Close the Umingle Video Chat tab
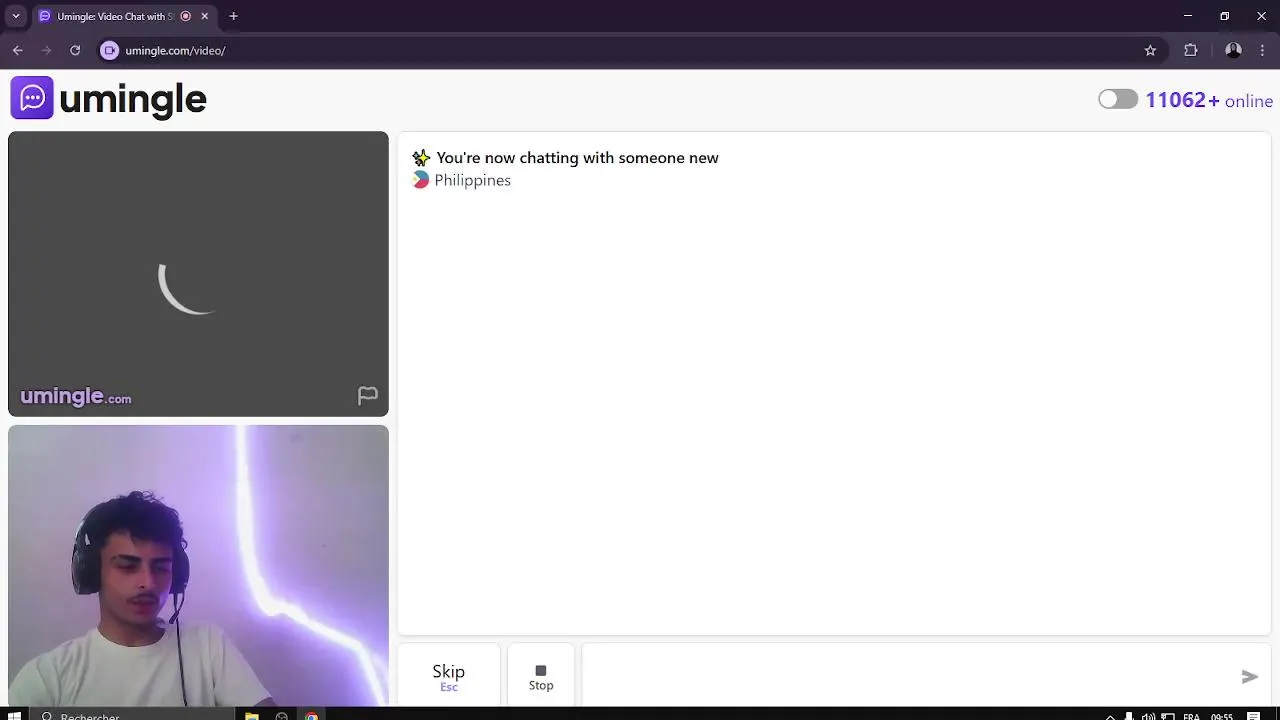 tap(205, 16)
